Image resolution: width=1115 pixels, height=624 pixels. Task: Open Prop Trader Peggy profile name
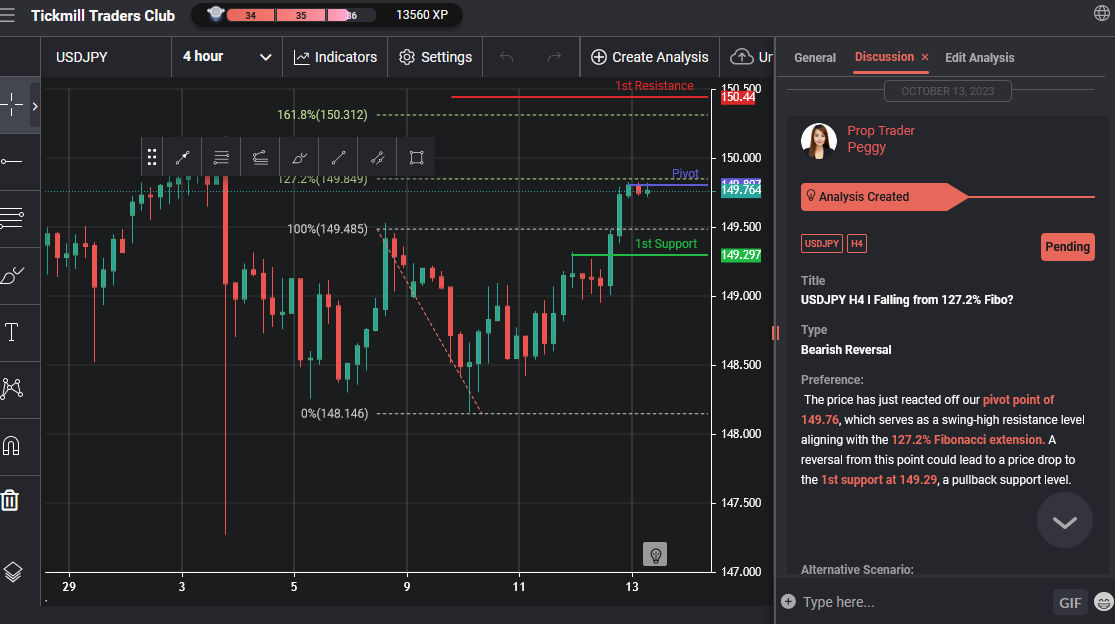(x=880, y=139)
